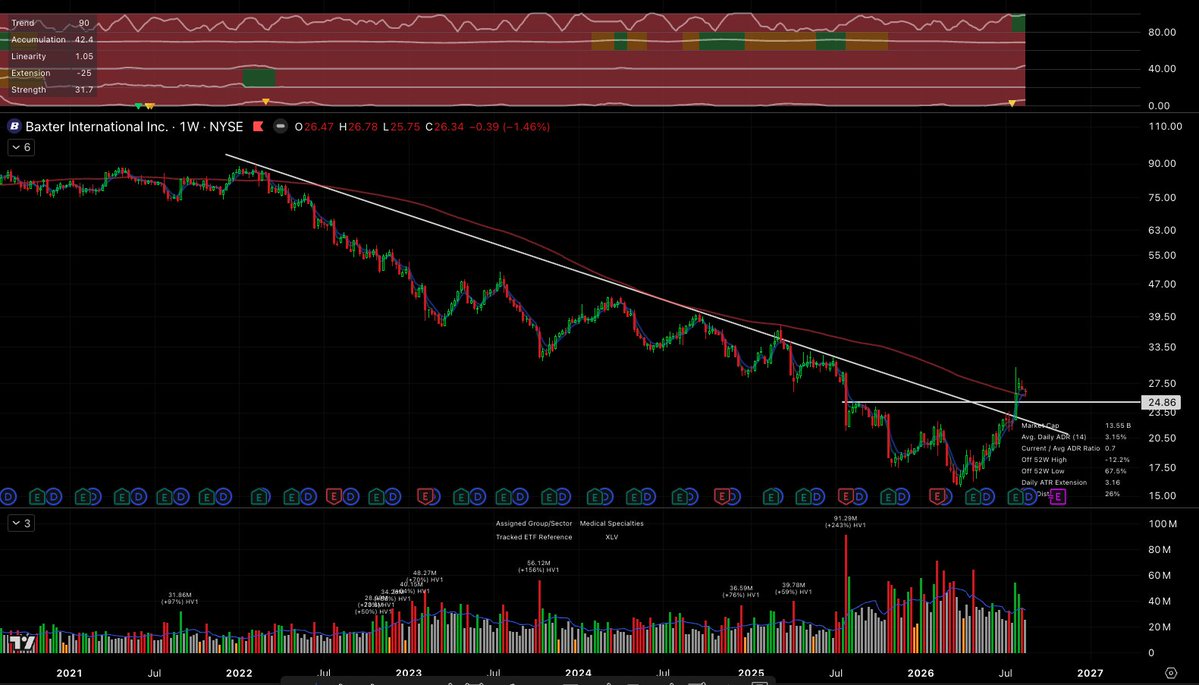Click the gray minus circle status icon

pyautogui.click(x=281, y=126)
